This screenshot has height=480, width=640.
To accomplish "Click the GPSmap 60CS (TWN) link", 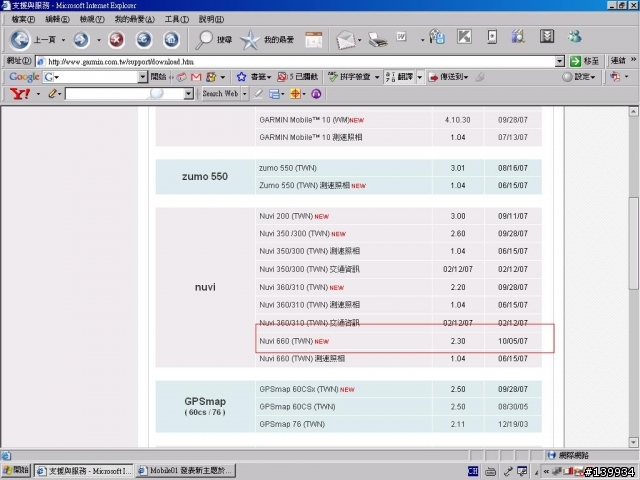I will pyautogui.click(x=297, y=407).
